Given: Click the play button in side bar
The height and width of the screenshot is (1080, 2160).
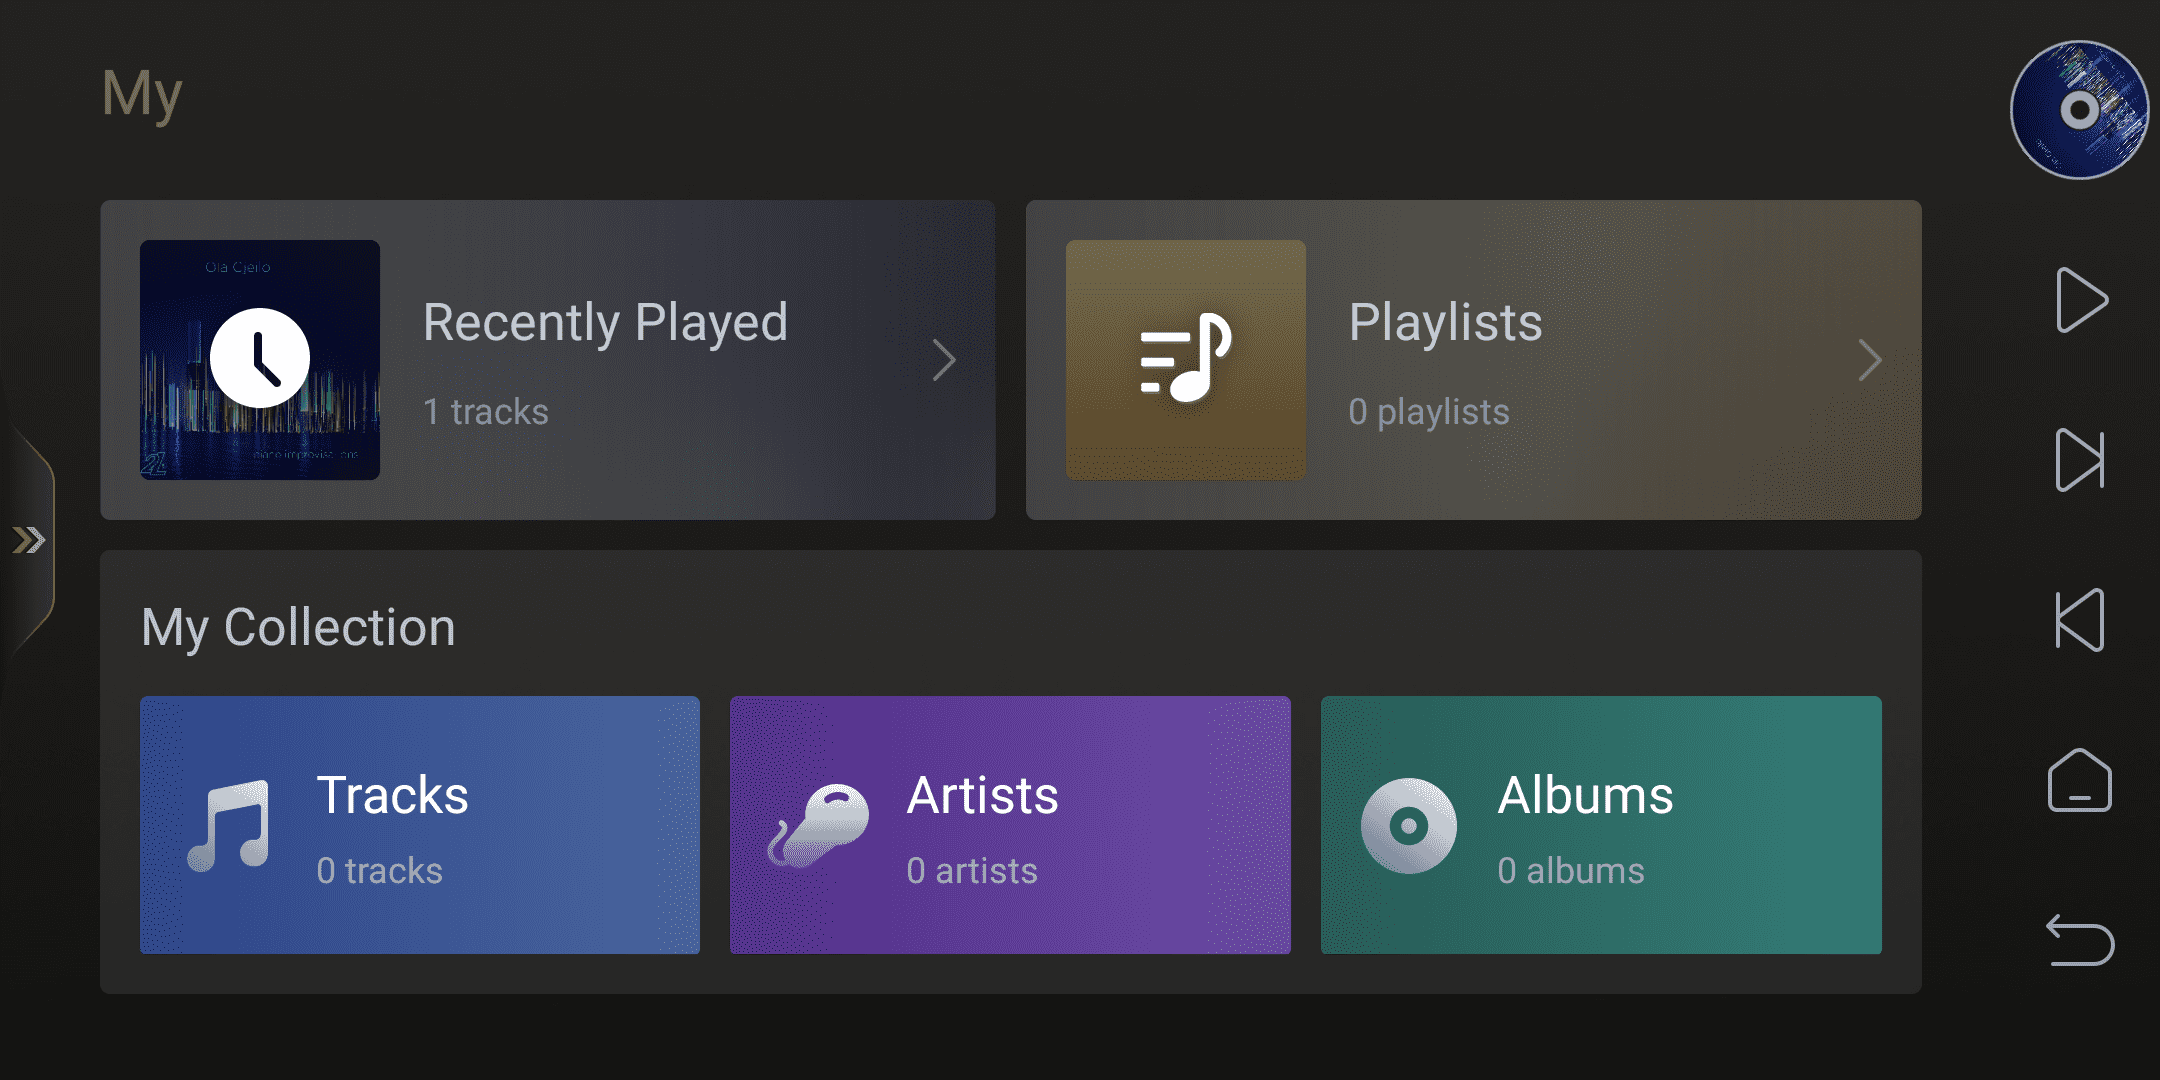Looking at the screenshot, I should pos(2081,300).
